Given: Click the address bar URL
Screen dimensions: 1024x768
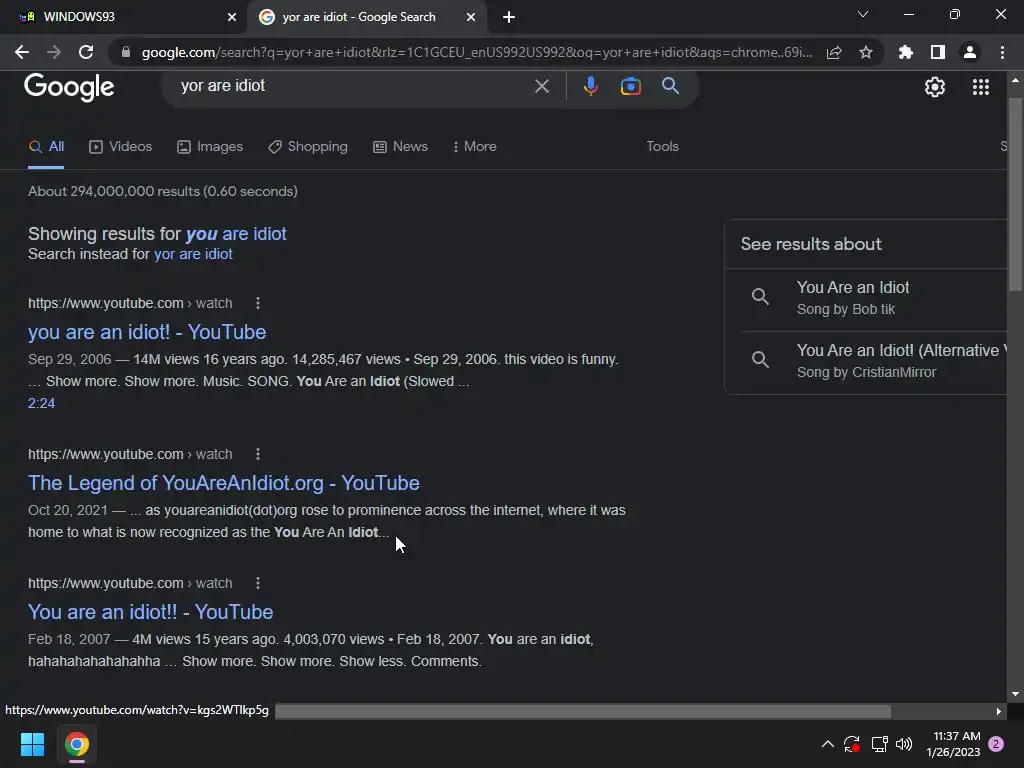Looking at the screenshot, I should [477, 52].
